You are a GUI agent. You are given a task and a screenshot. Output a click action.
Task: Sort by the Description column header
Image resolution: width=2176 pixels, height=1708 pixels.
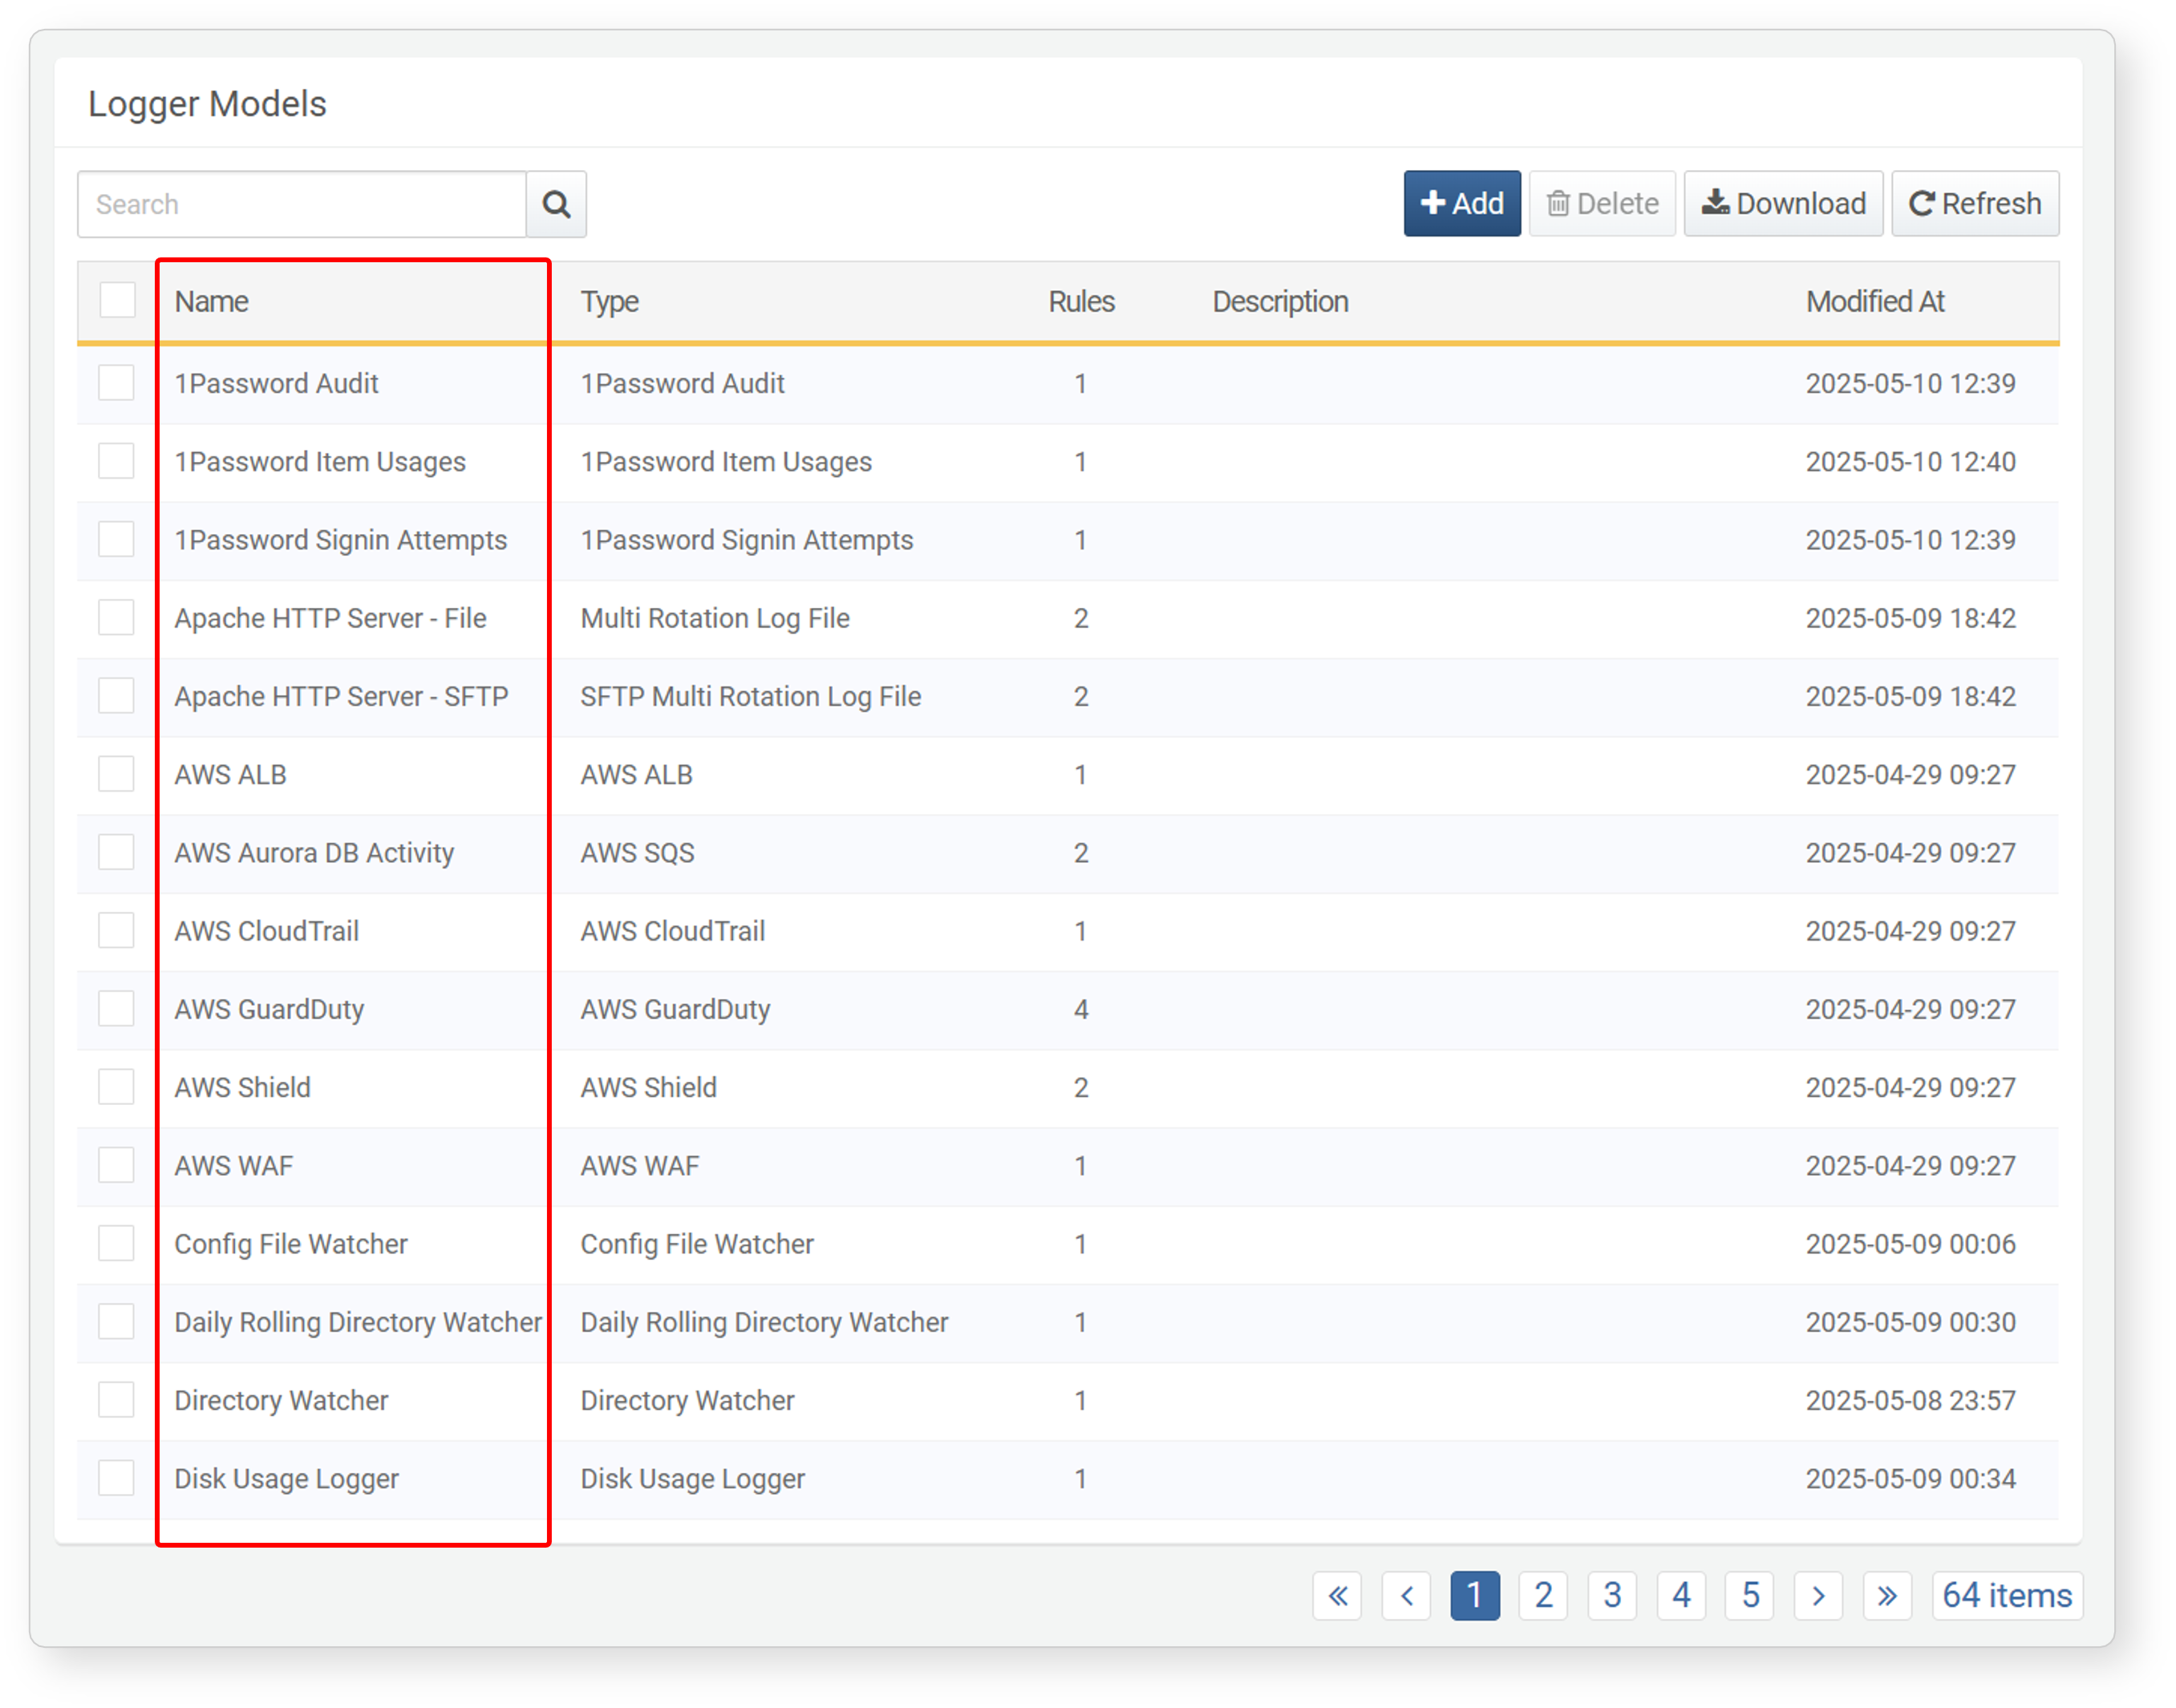tap(1280, 301)
